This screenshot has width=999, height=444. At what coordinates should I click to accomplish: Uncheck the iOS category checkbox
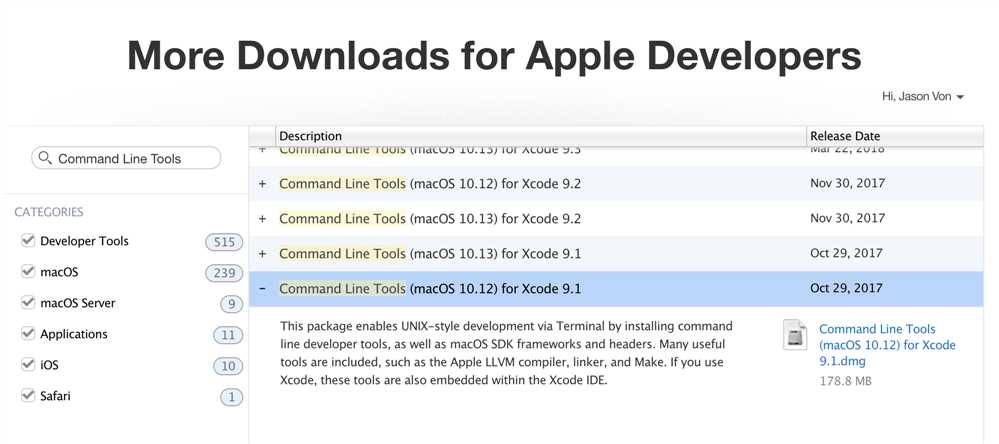coord(27,364)
